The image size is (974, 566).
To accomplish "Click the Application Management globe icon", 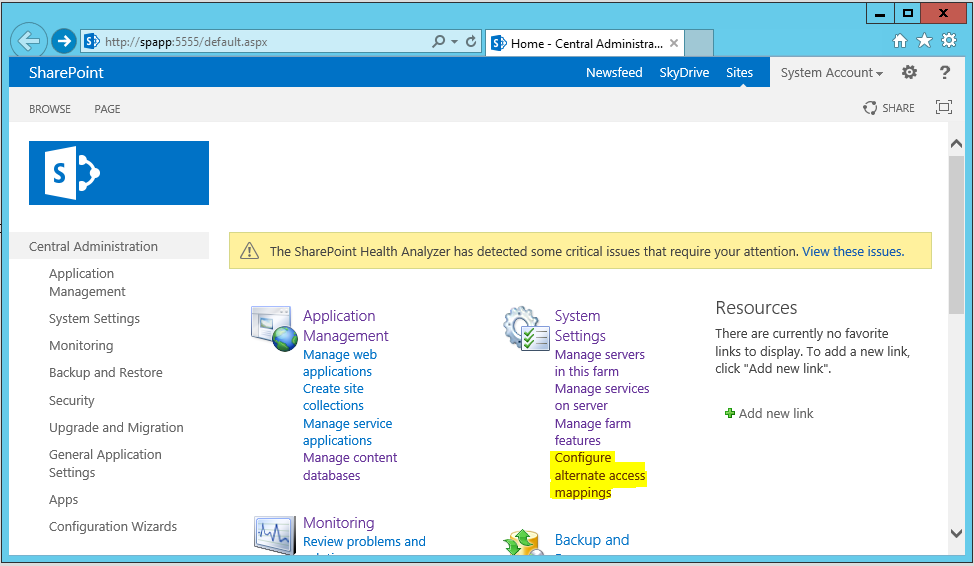I will click(x=274, y=328).
